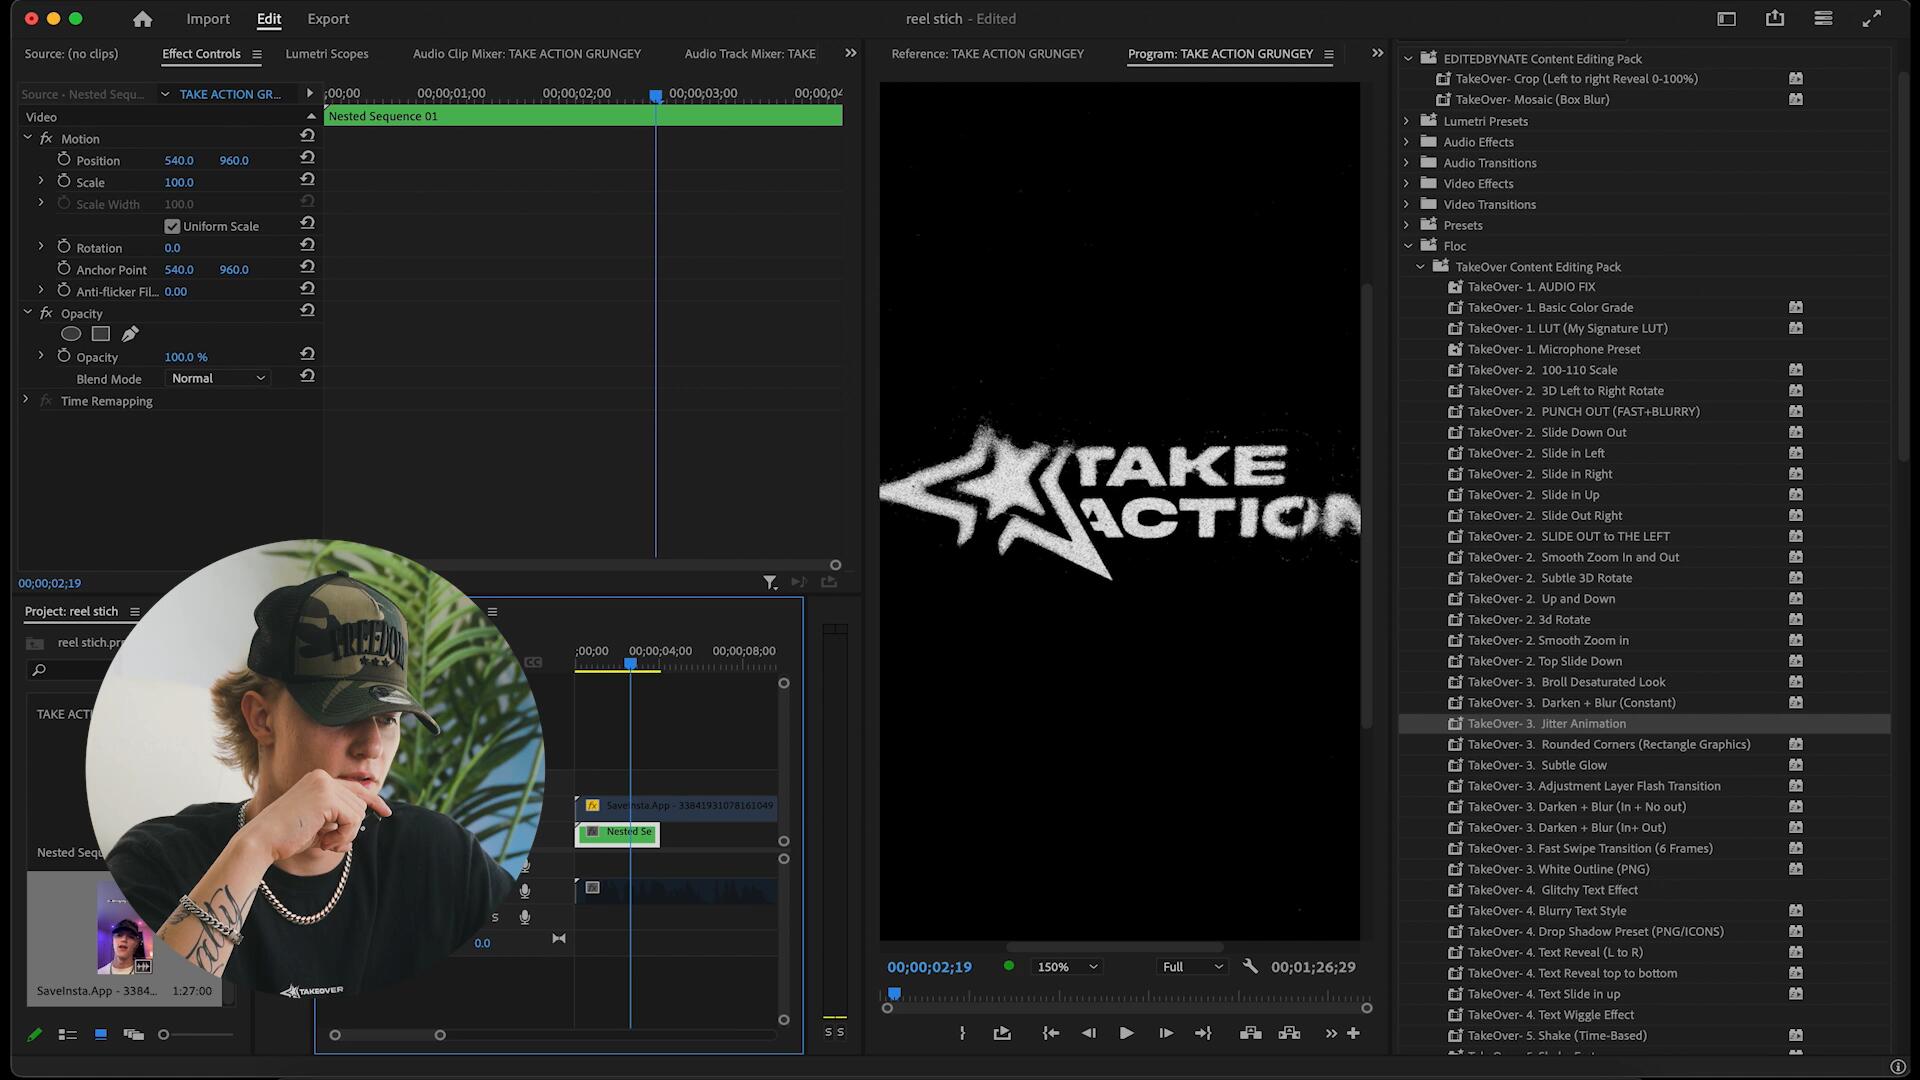
Task: Go to Out point in Program Monitor
Action: [x=1203, y=1033]
